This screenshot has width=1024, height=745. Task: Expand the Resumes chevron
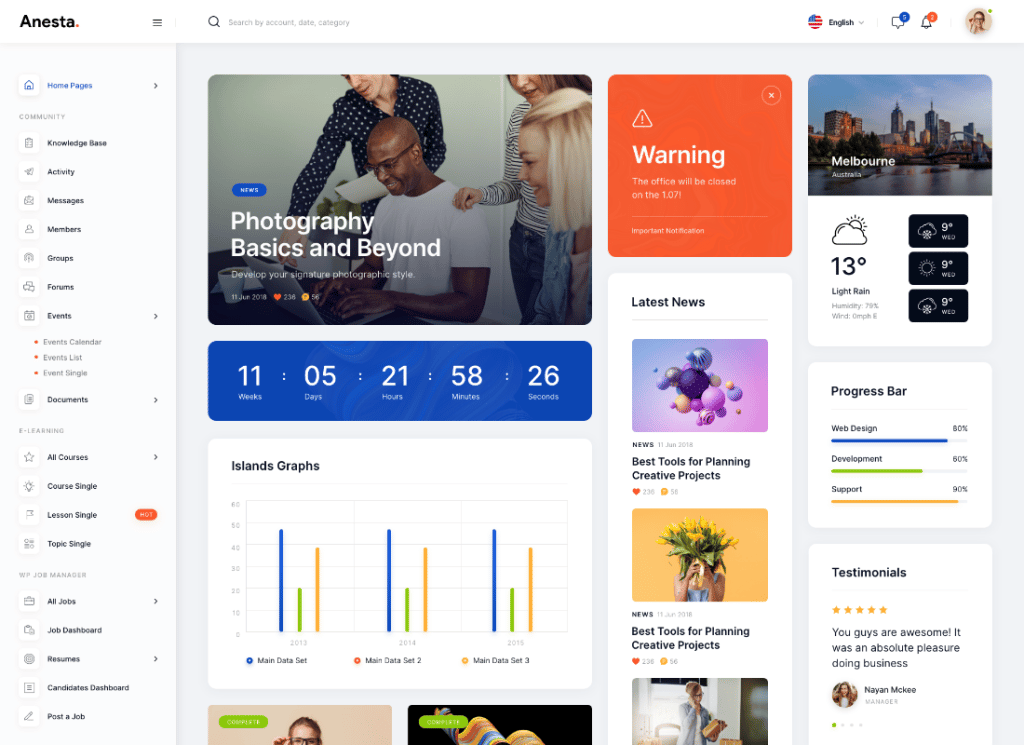click(155, 659)
